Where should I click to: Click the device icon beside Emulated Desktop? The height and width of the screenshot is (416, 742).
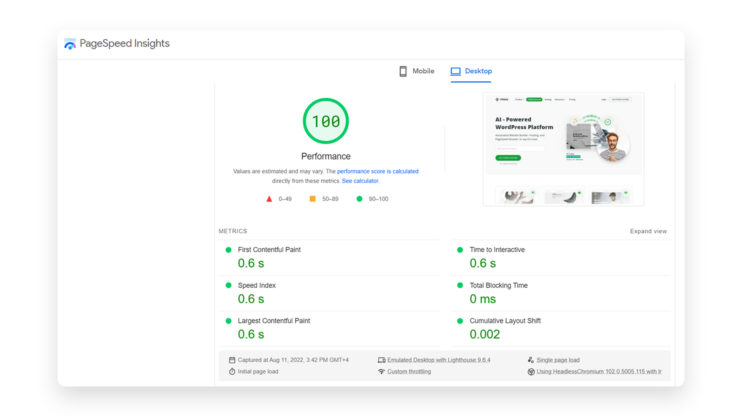[x=381, y=360]
